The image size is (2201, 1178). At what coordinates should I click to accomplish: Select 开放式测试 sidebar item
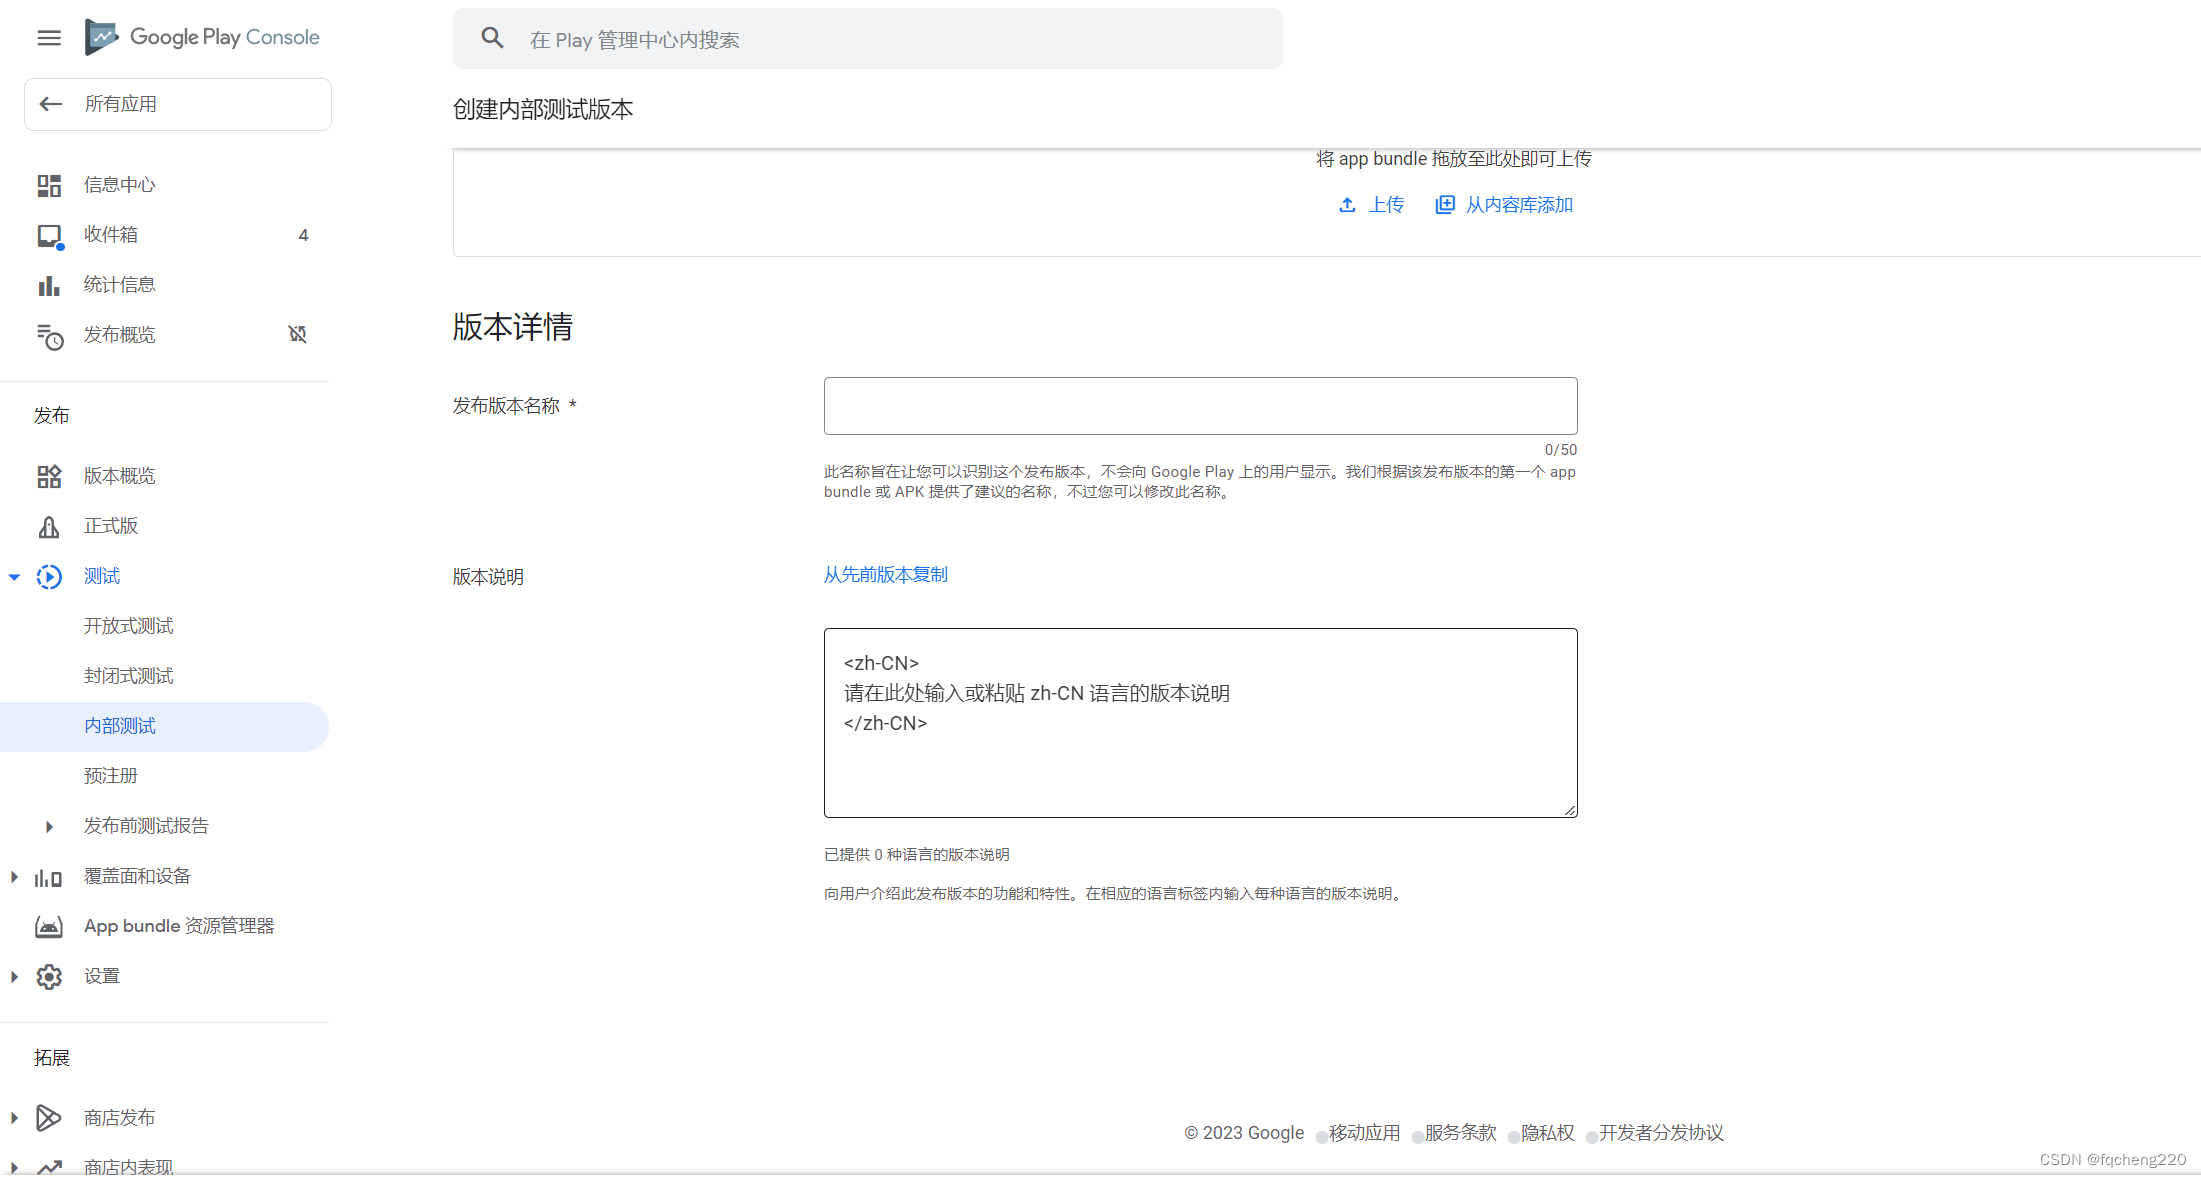[128, 626]
